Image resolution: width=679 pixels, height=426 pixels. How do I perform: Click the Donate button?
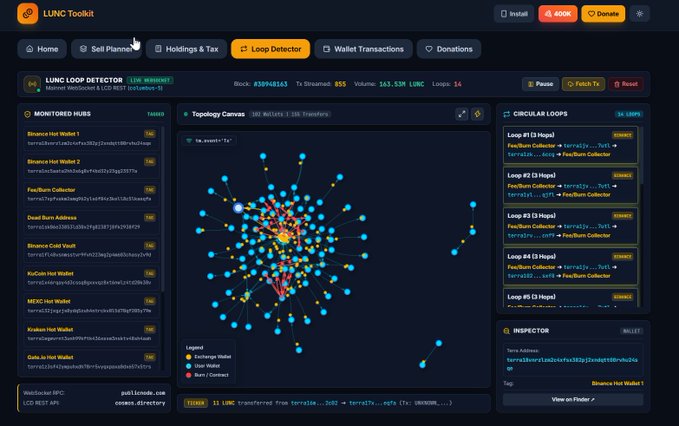click(x=603, y=14)
